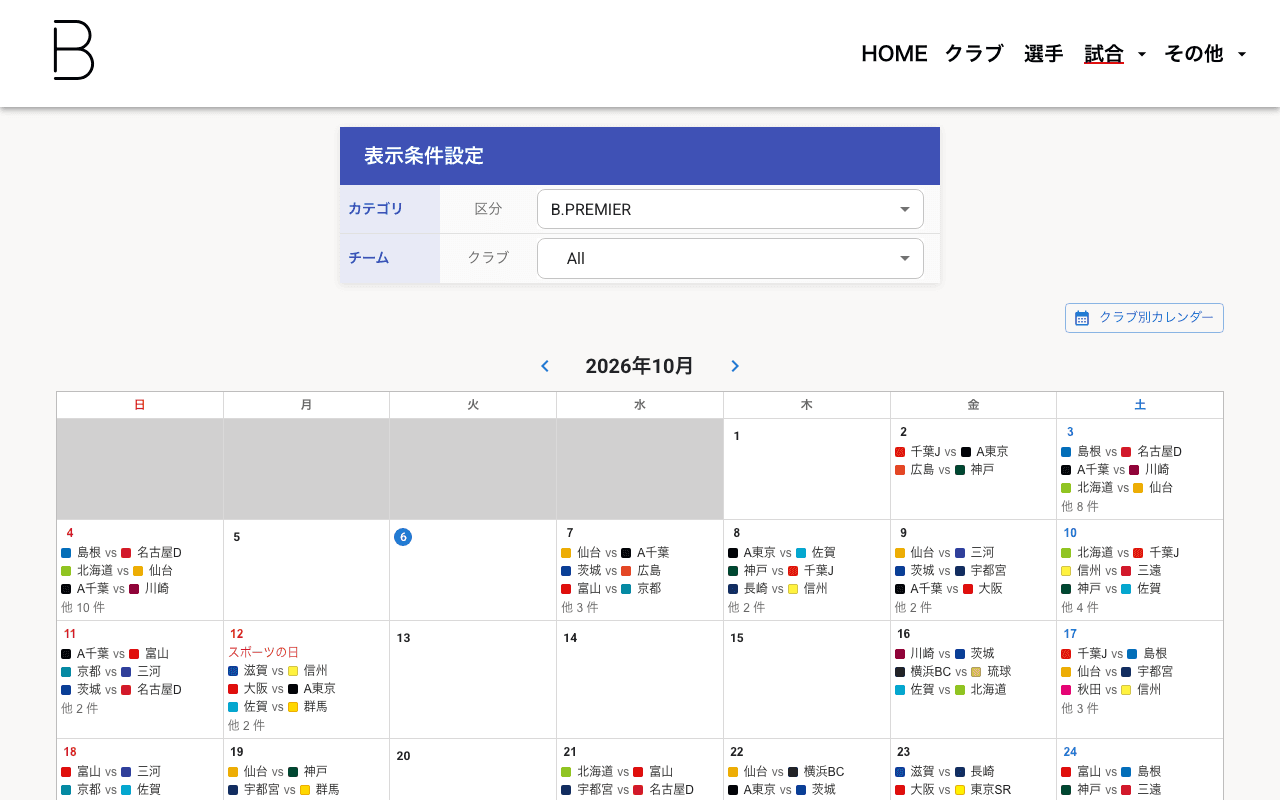This screenshot has height=800, width=1280.
Task: Open 他 4 件 link on October 10
Action: pos(1080,607)
